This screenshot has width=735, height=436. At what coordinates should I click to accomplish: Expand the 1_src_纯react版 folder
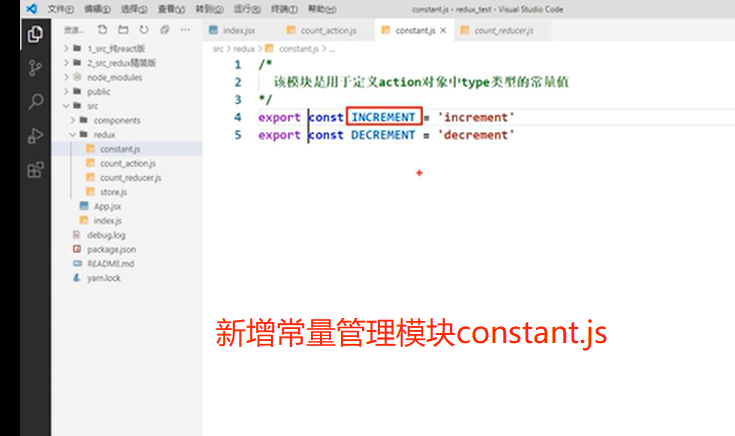click(127, 49)
